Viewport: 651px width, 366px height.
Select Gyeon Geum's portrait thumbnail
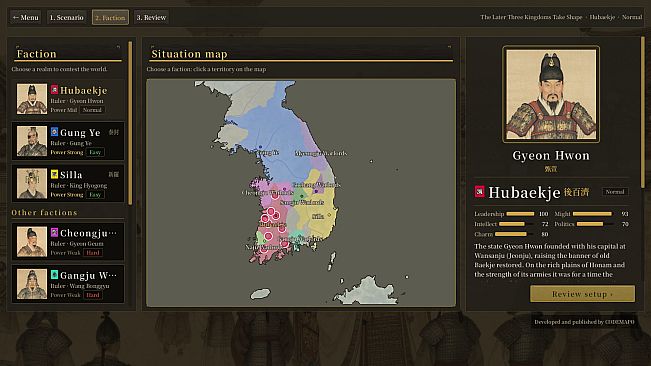(32, 242)
